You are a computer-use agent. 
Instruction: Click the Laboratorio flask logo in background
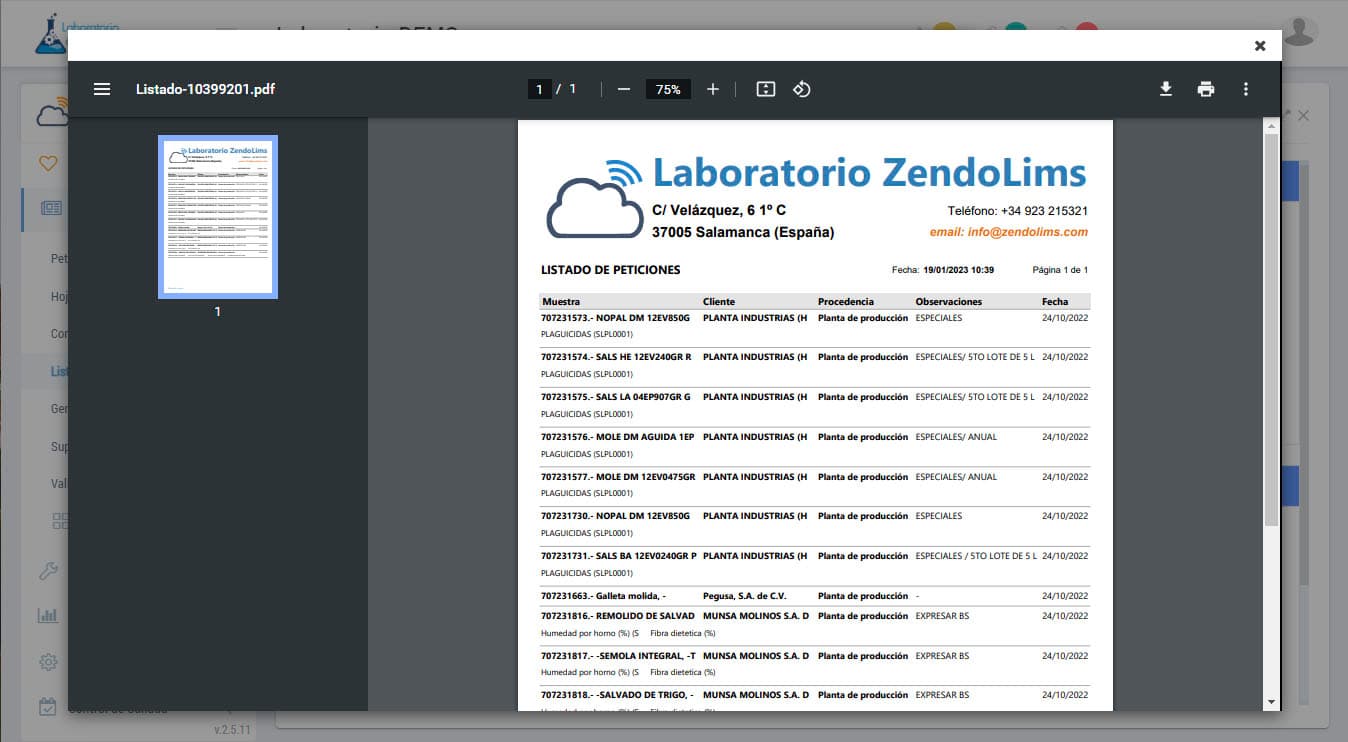pyautogui.click(x=50, y=34)
